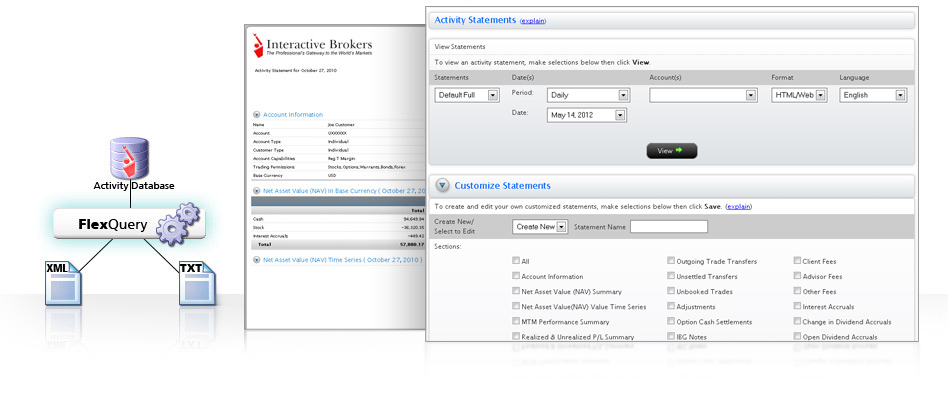Screen dimensions: 948x400
Task: Check the Client Fees checkbox
Action: (x=797, y=261)
